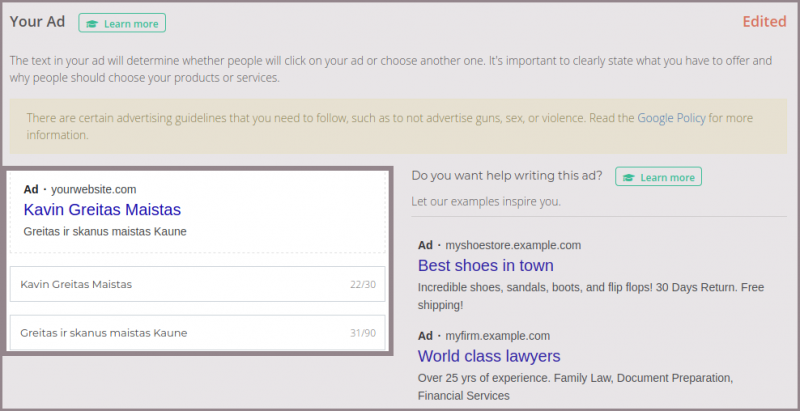Focus the description field Greitas ir skanus maistas Kaune
Image resolution: width=800 pixels, height=411 pixels.
point(168,332)
